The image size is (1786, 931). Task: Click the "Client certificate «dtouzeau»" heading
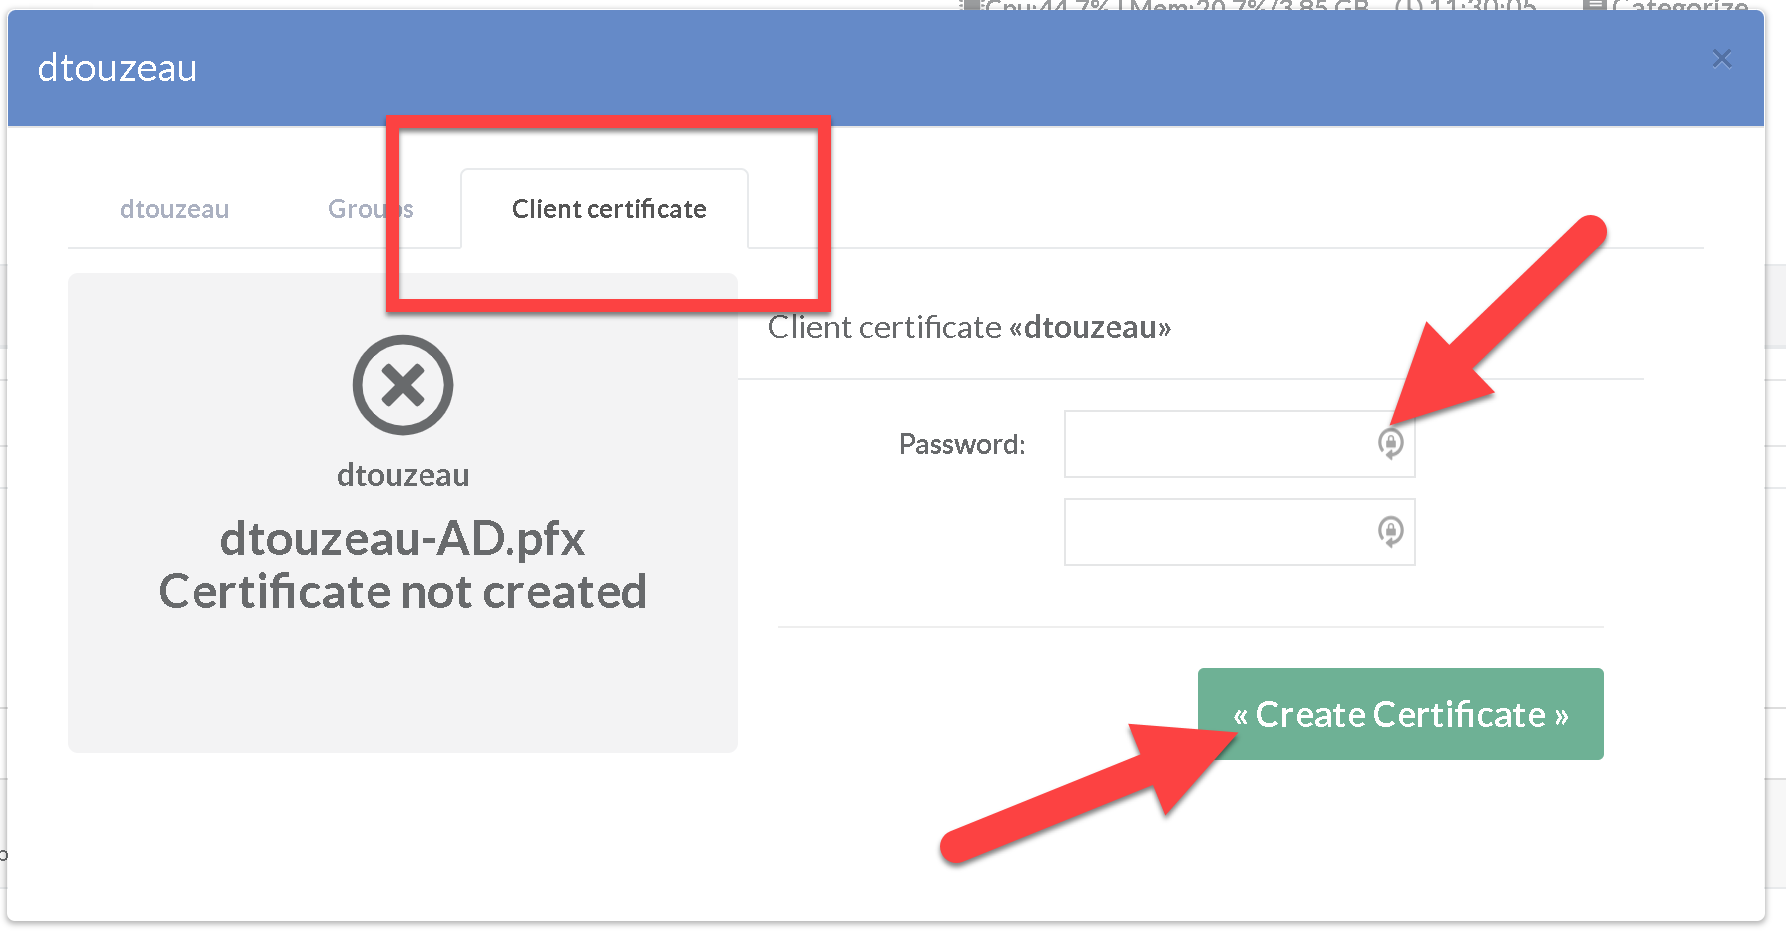click(969, 327)
